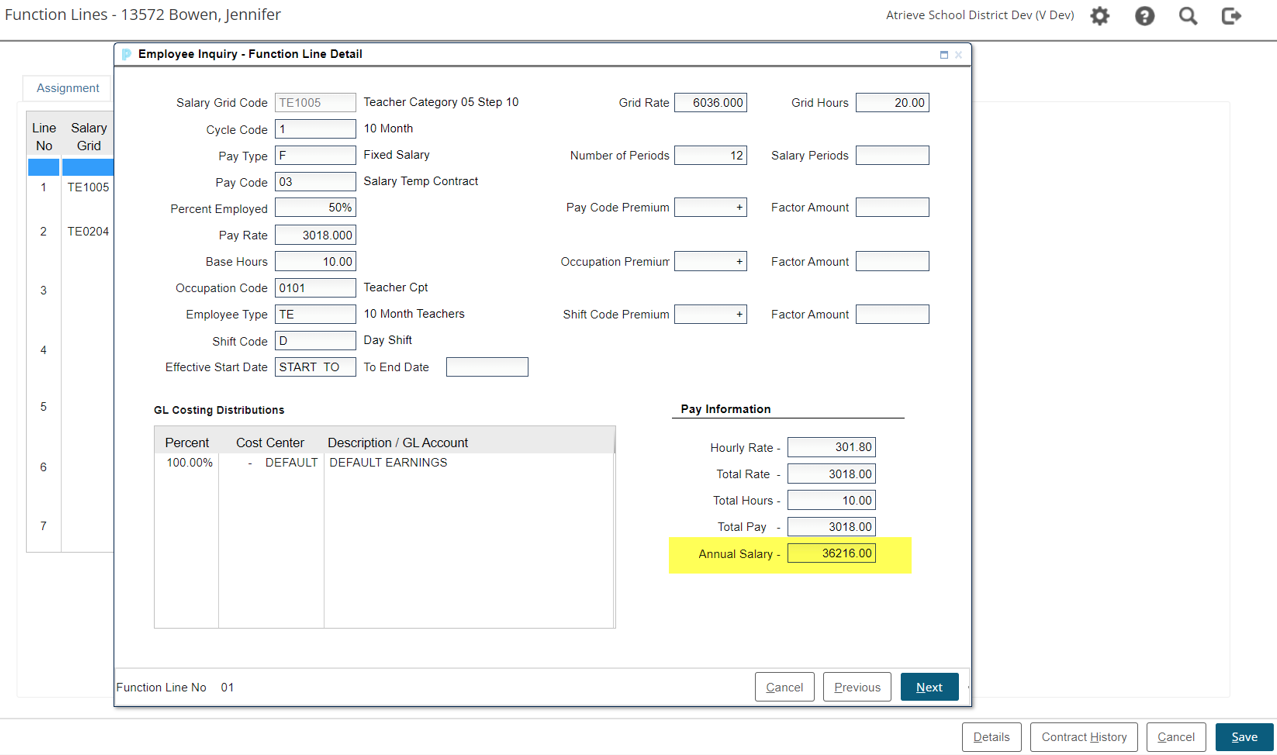The height and width of the screenshot is (755, 1277).
Task: Close the Function Line Detail dialog
Action: click(x=958, y=55)
